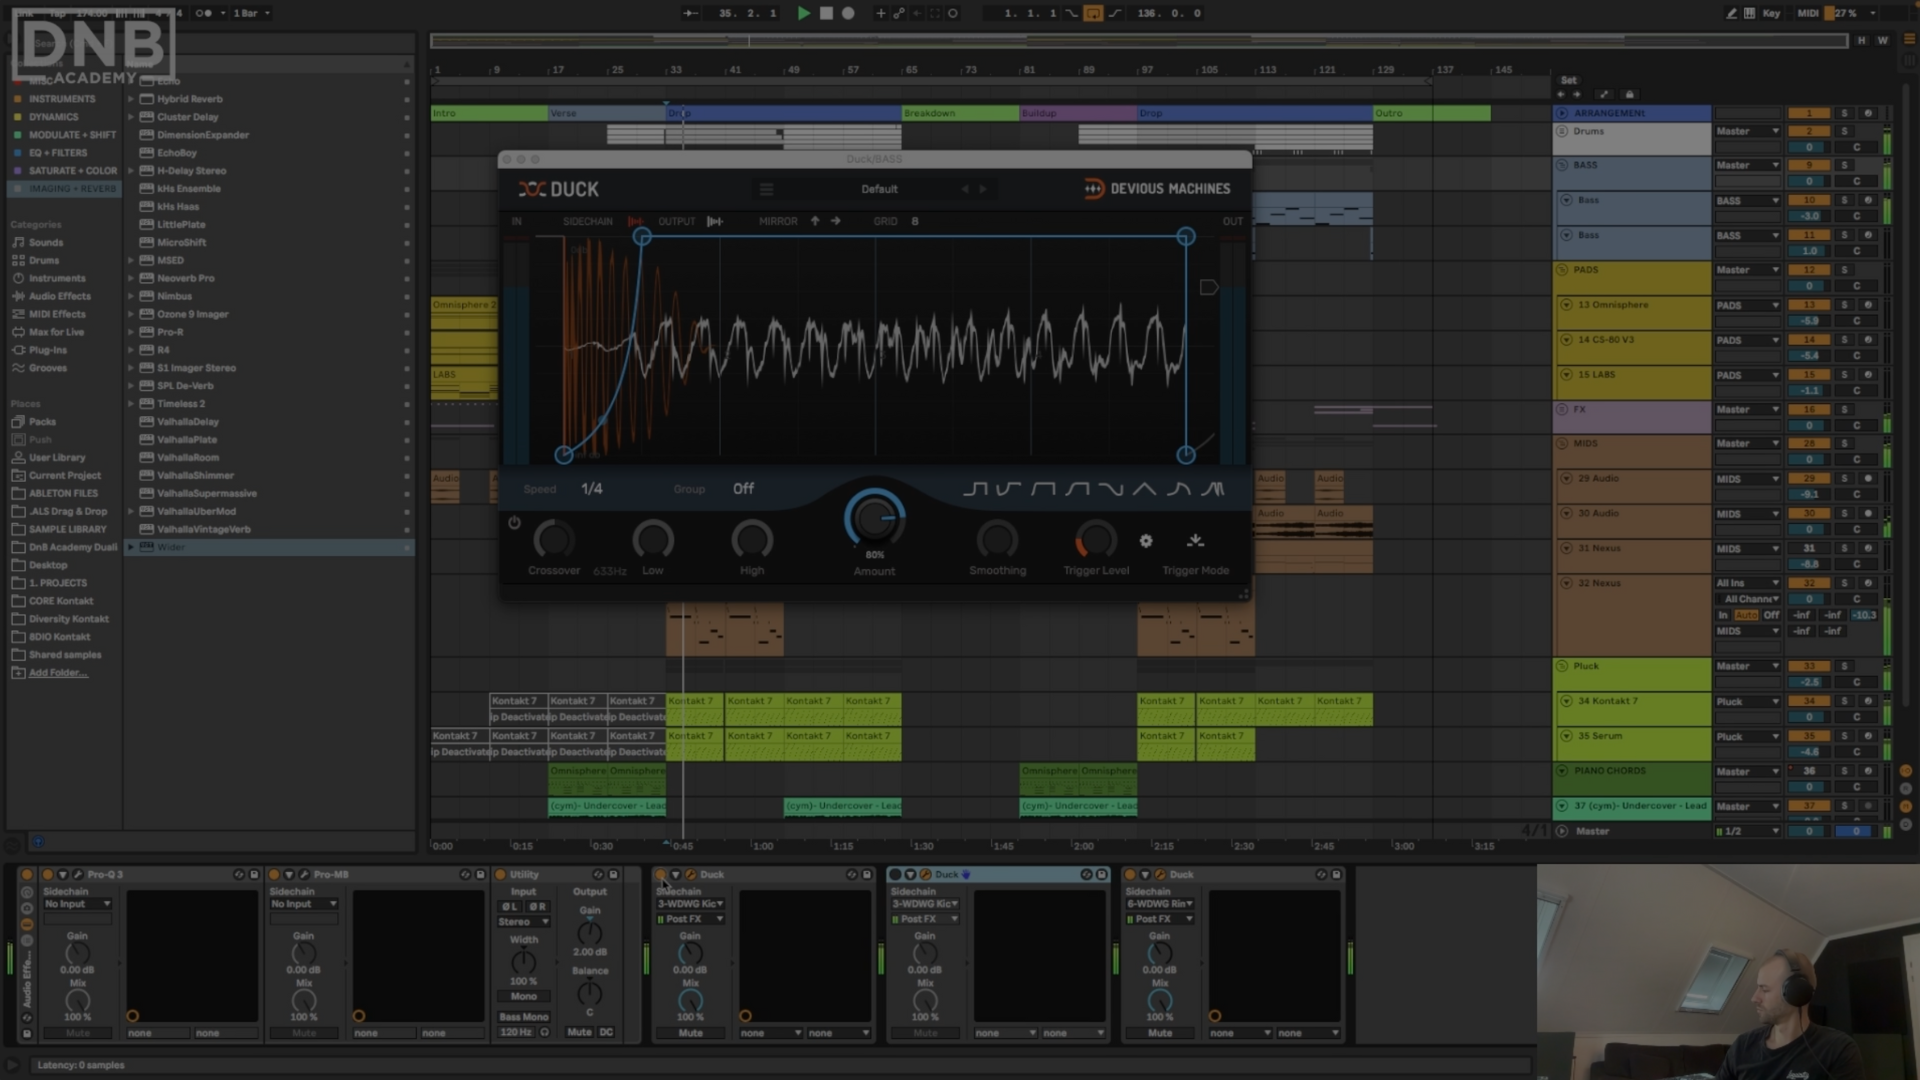This screenshot has width=1920, height=1080.
Task: Select the fifth falling curve preset
Action: click(1111, 489)
